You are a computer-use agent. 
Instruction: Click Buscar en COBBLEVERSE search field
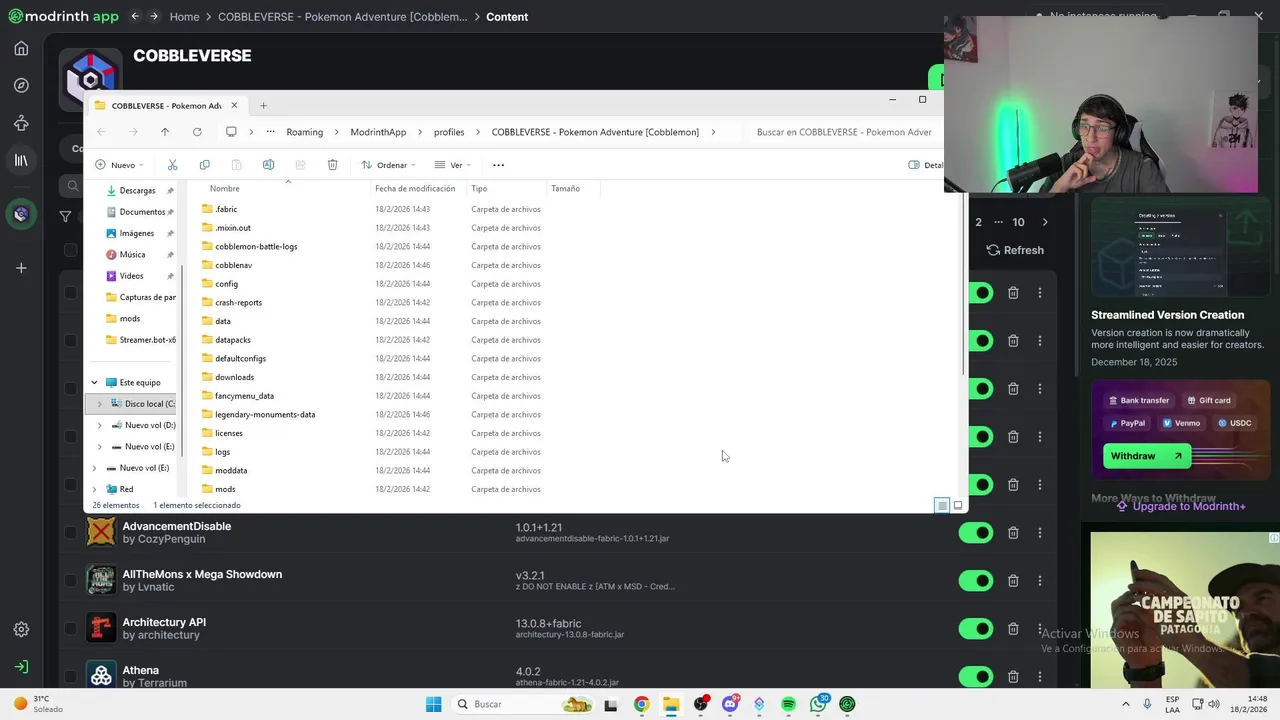(843, 132)
